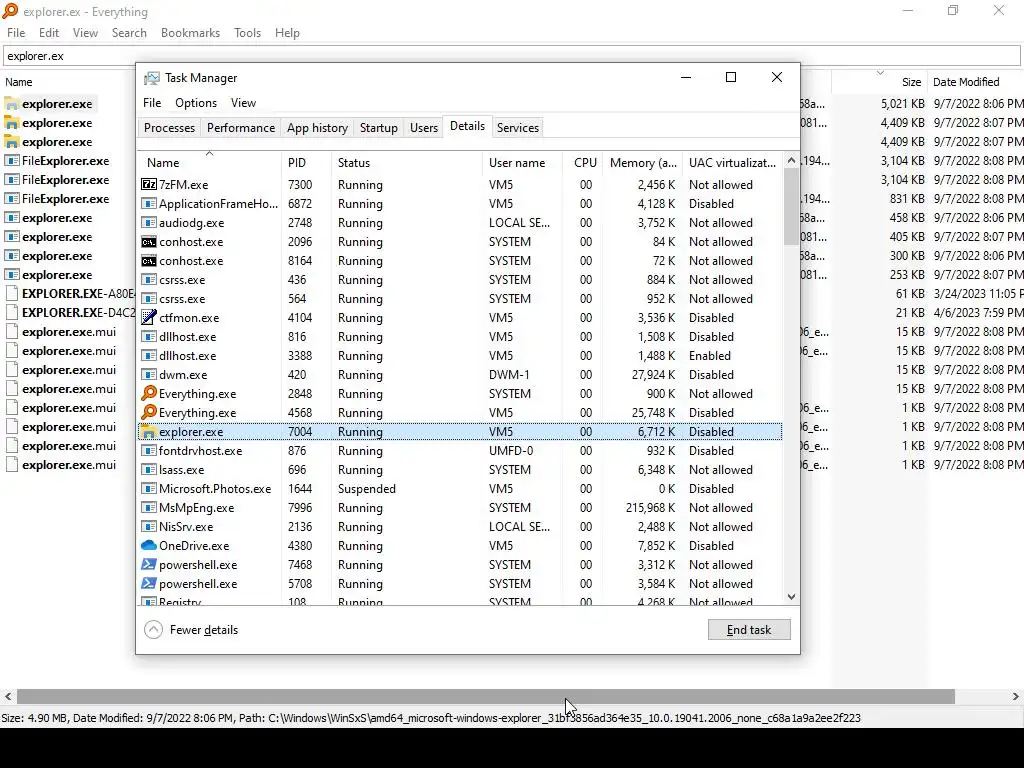The height and width of the screenshot is (768, 1024).
Task: Click the conhost.exe console icon, PID 2096
Action: pos(149,242)
